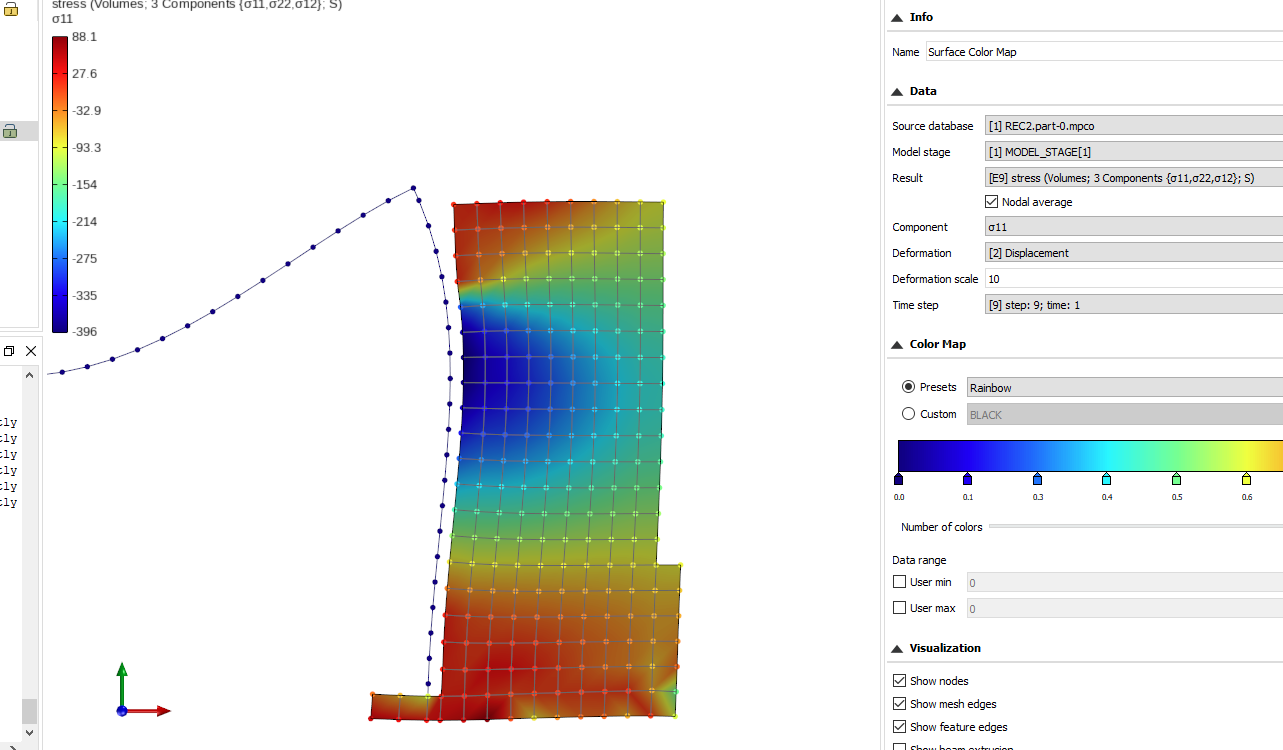
Task: Enable the User min checkbox
Action: (900, 582)
